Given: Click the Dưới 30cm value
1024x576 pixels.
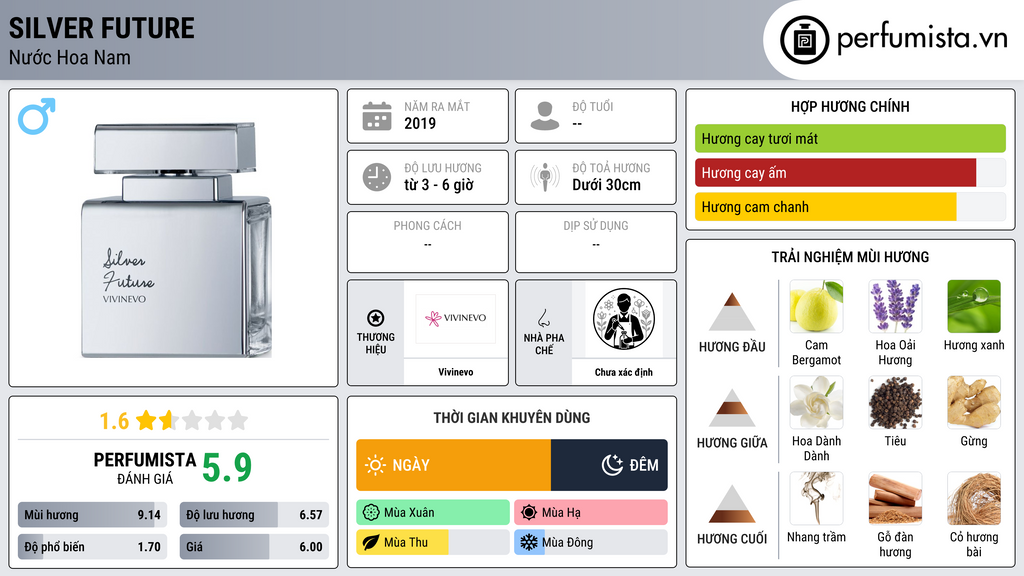Looking at the screenshot, I should click(x=607, y=185).
